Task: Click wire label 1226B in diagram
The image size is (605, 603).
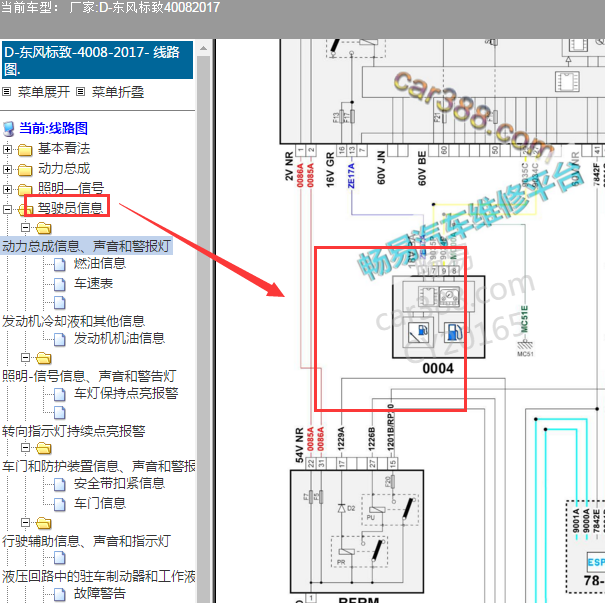Action: coord(372,438)
